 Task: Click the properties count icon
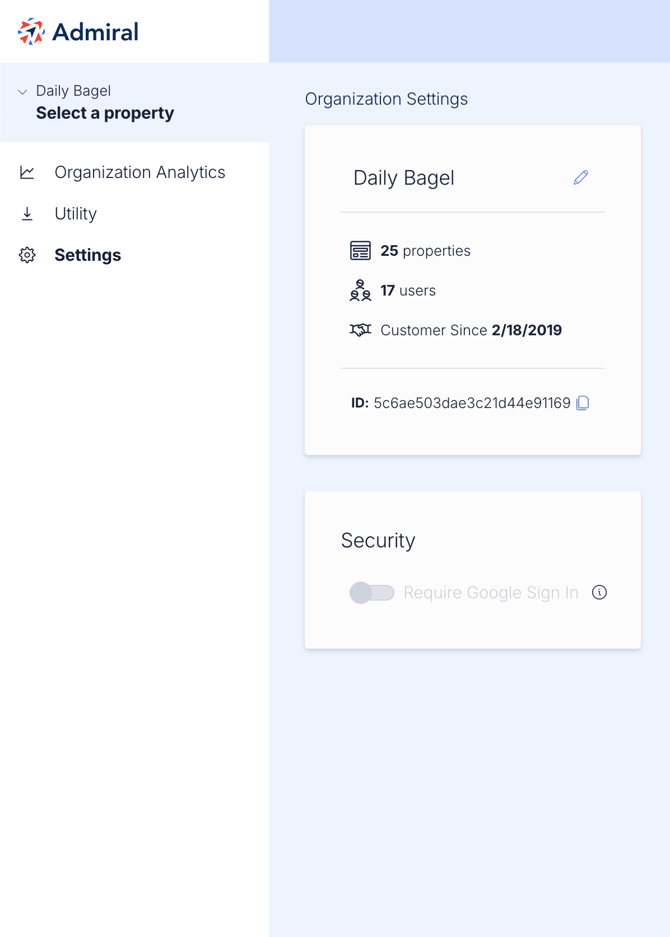coord(360,250)
